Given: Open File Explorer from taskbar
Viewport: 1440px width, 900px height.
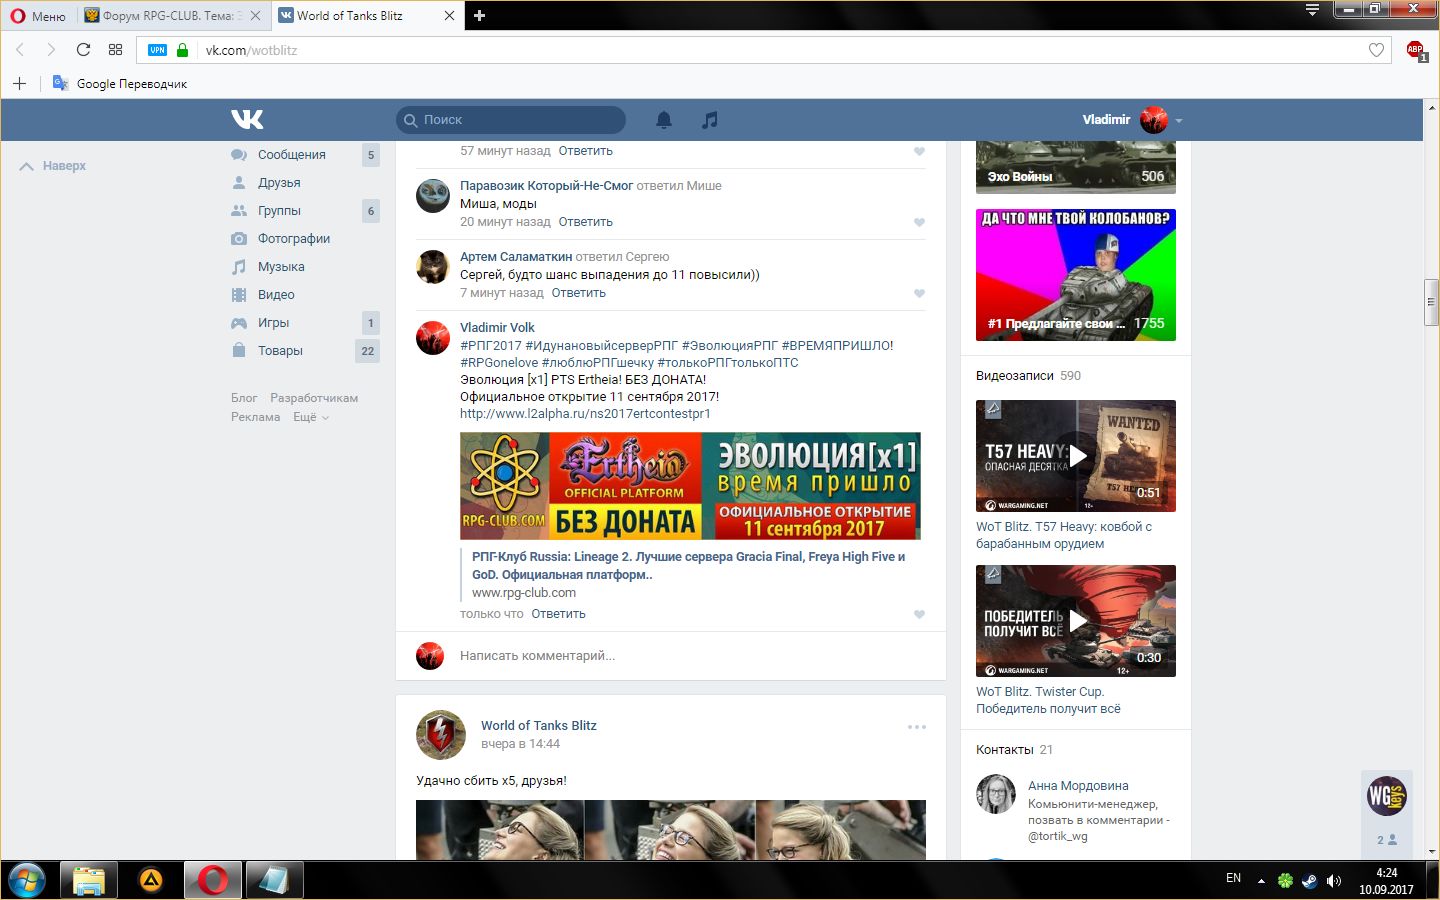Looking at the screenshot, I should pyautogui.click(x=89, y=880).
